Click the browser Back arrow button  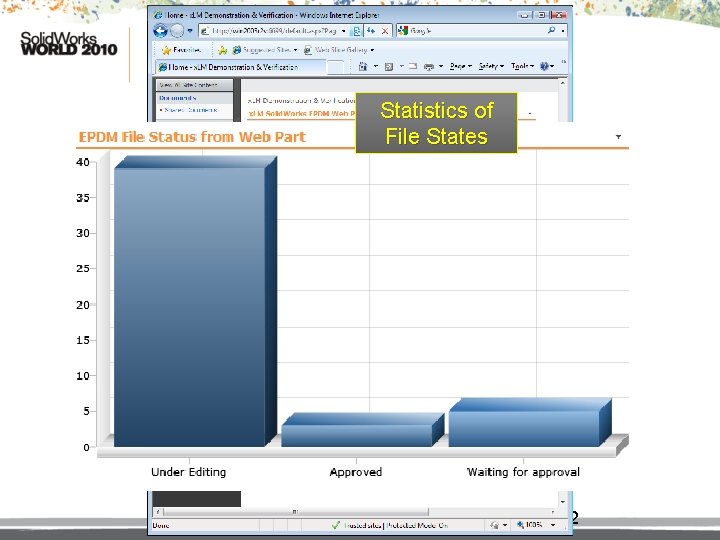(160, 31)
